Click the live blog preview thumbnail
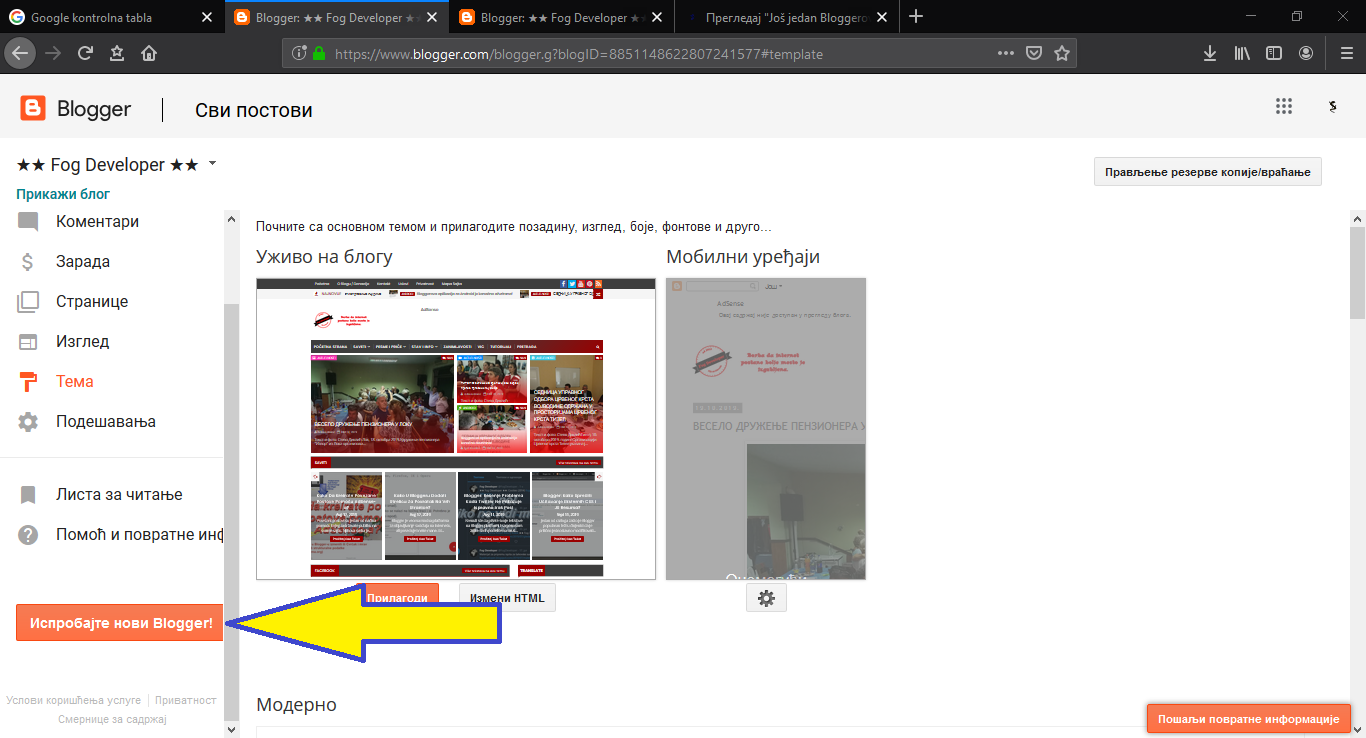Image resolution: width=1366 pixels, height=738 pixels. pos(456,428)
